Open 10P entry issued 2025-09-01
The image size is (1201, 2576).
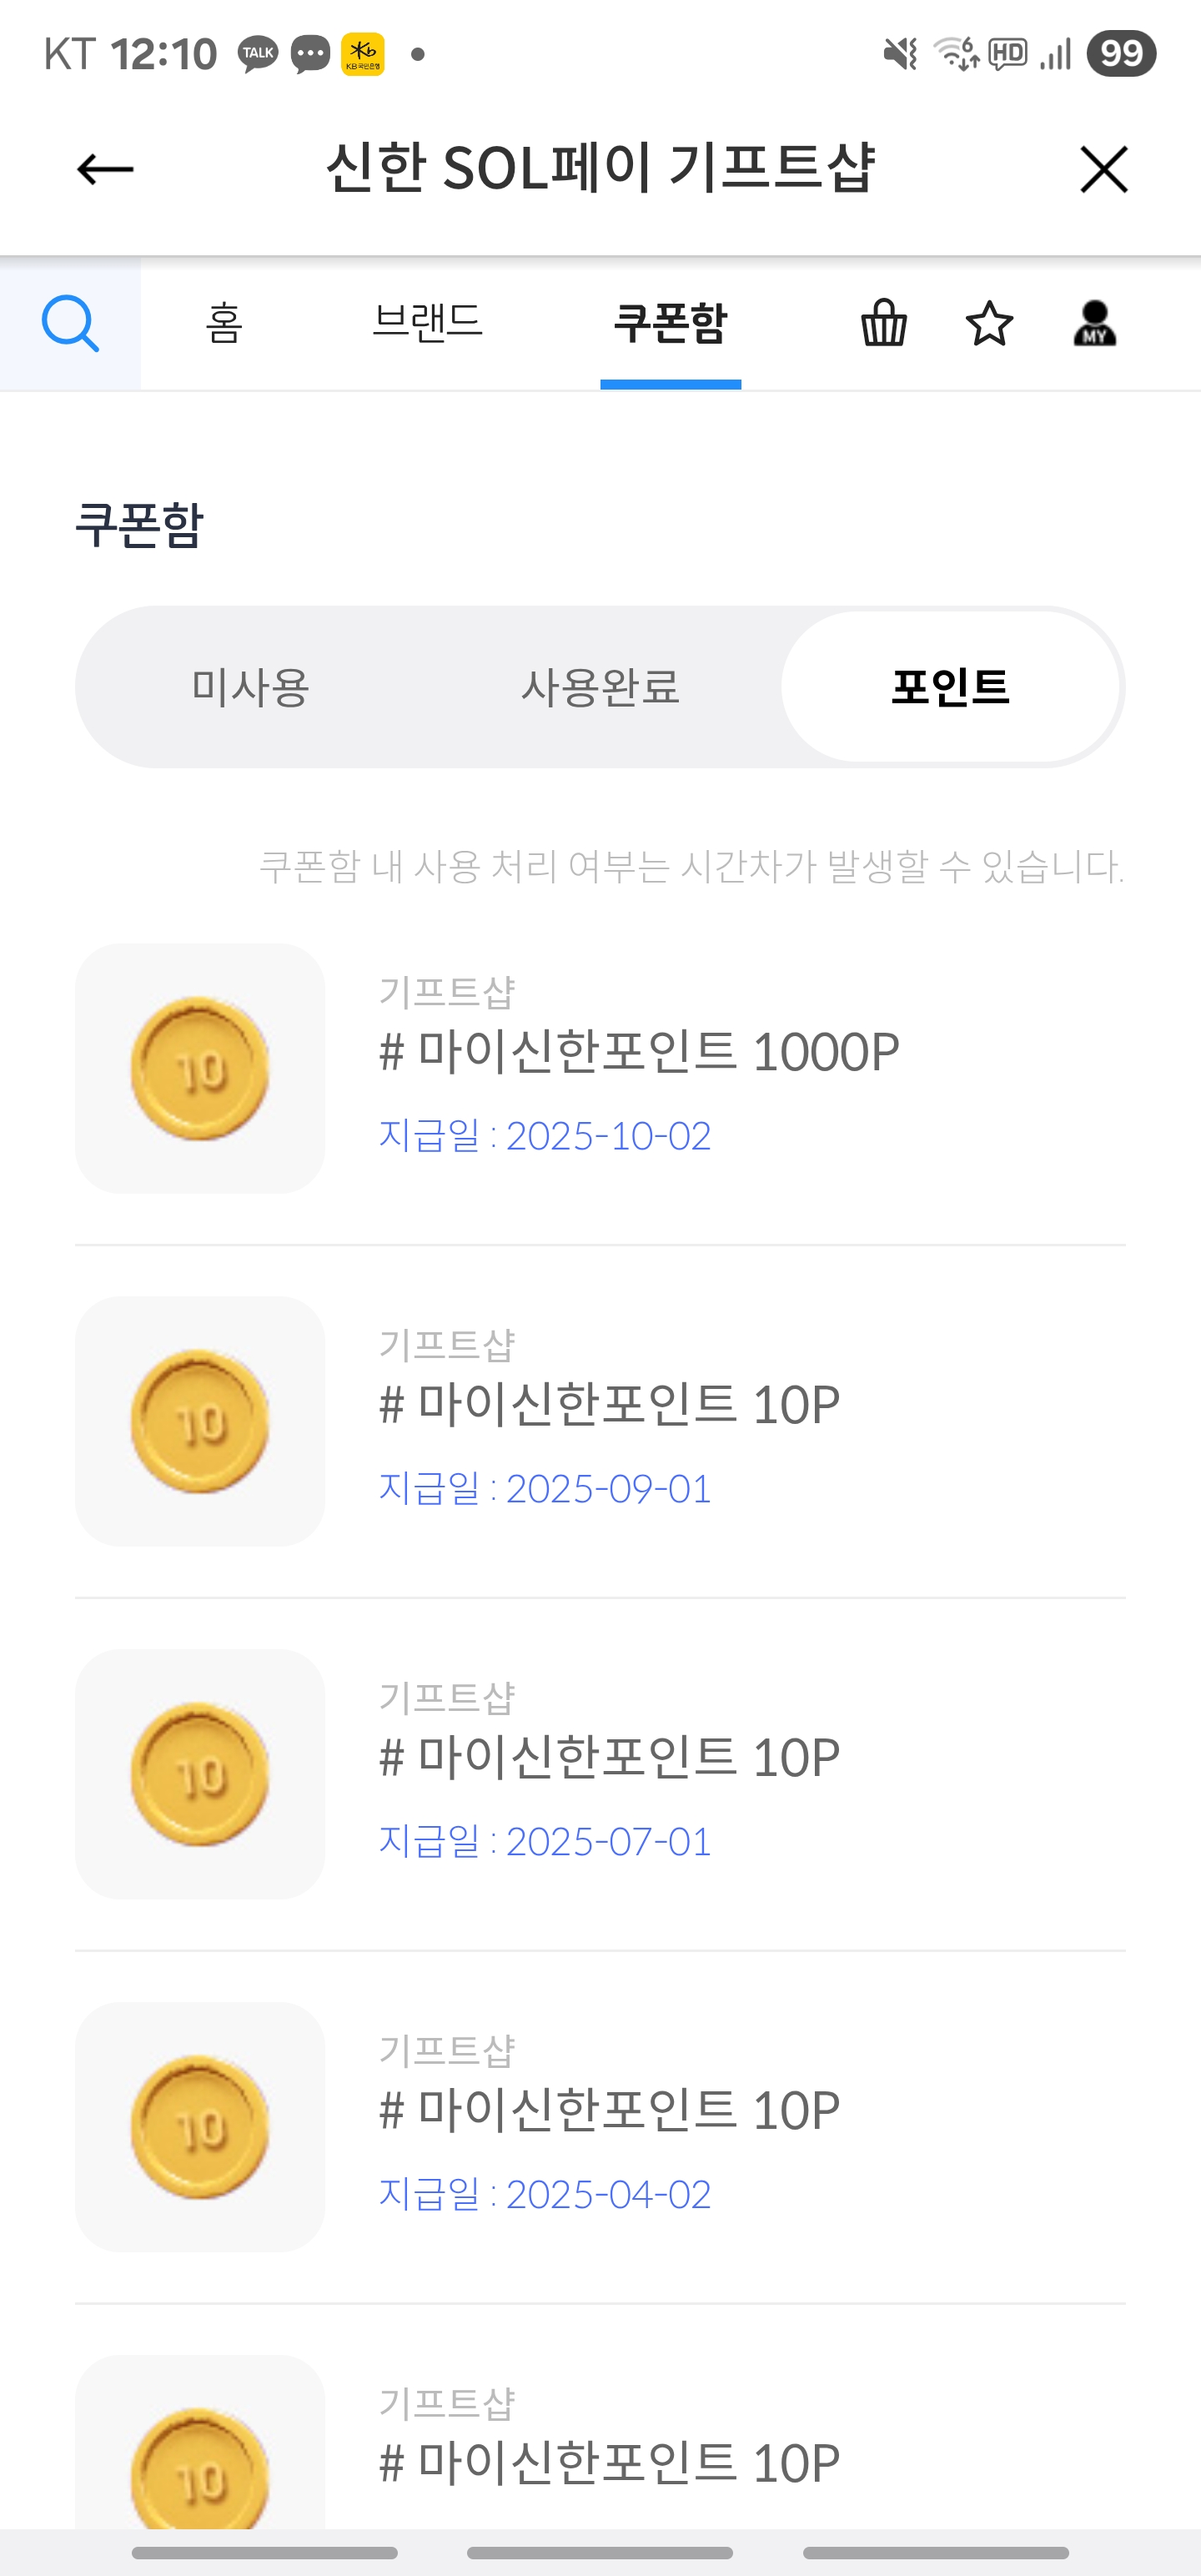pos(610,1405)
